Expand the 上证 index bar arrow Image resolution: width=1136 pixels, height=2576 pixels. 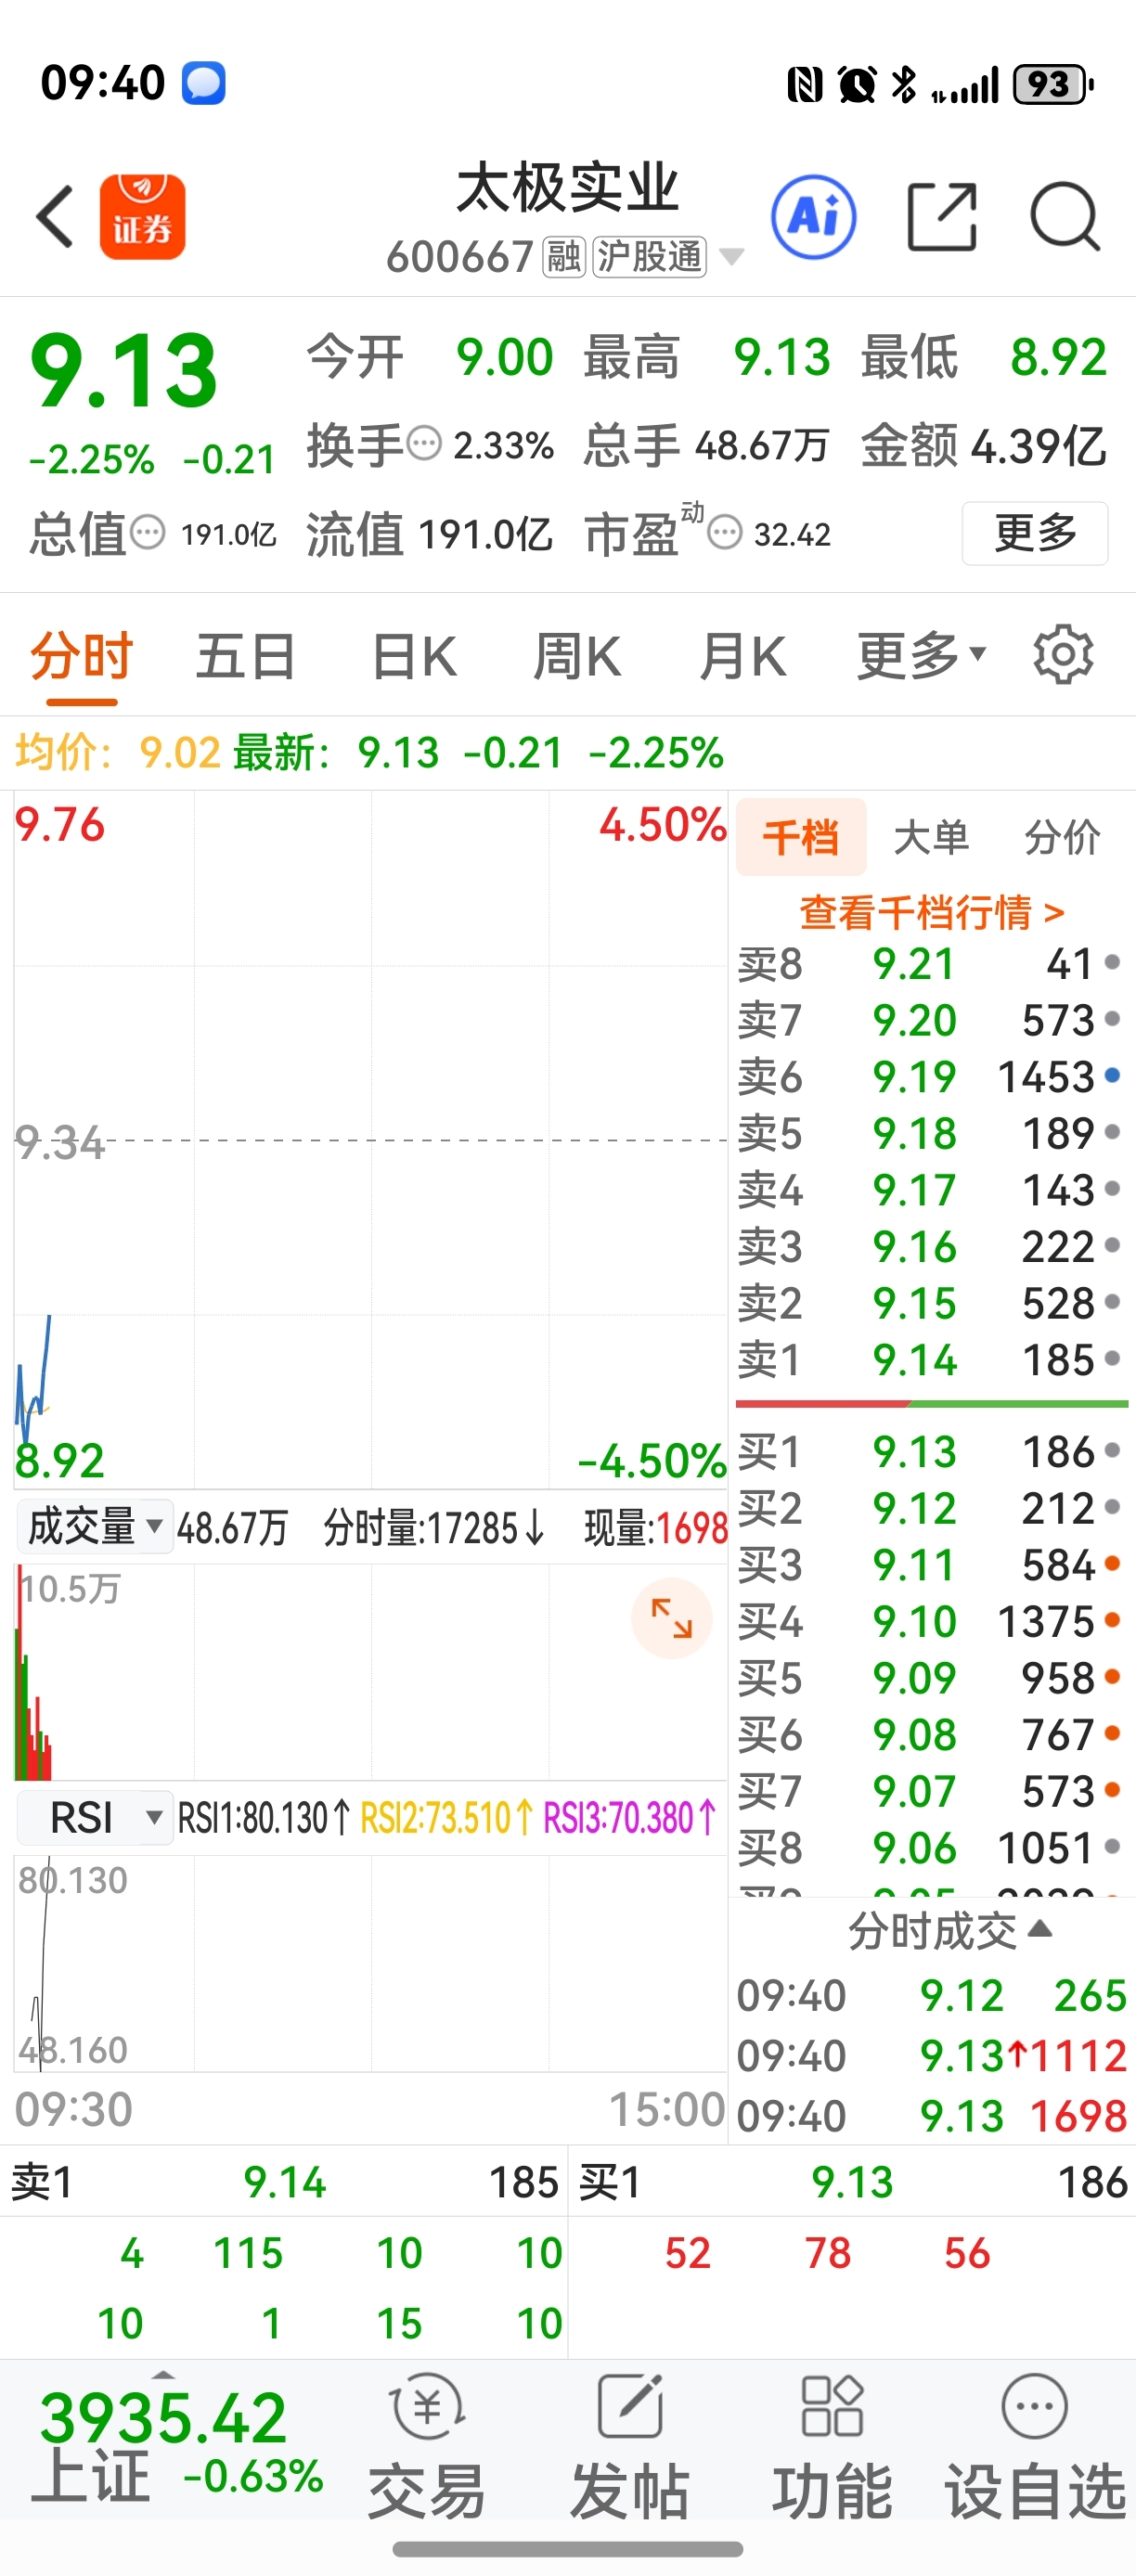pos(163,2373)
